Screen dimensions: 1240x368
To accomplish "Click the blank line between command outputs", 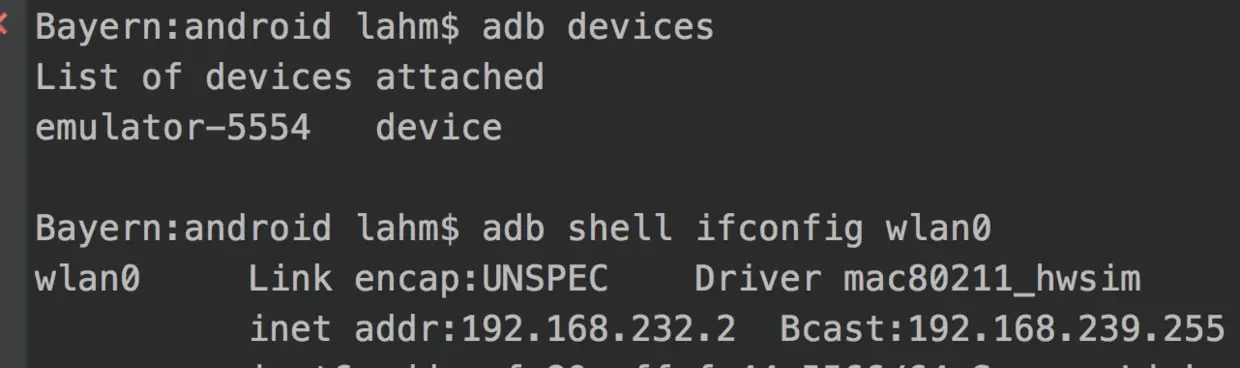I will (630, 178).
